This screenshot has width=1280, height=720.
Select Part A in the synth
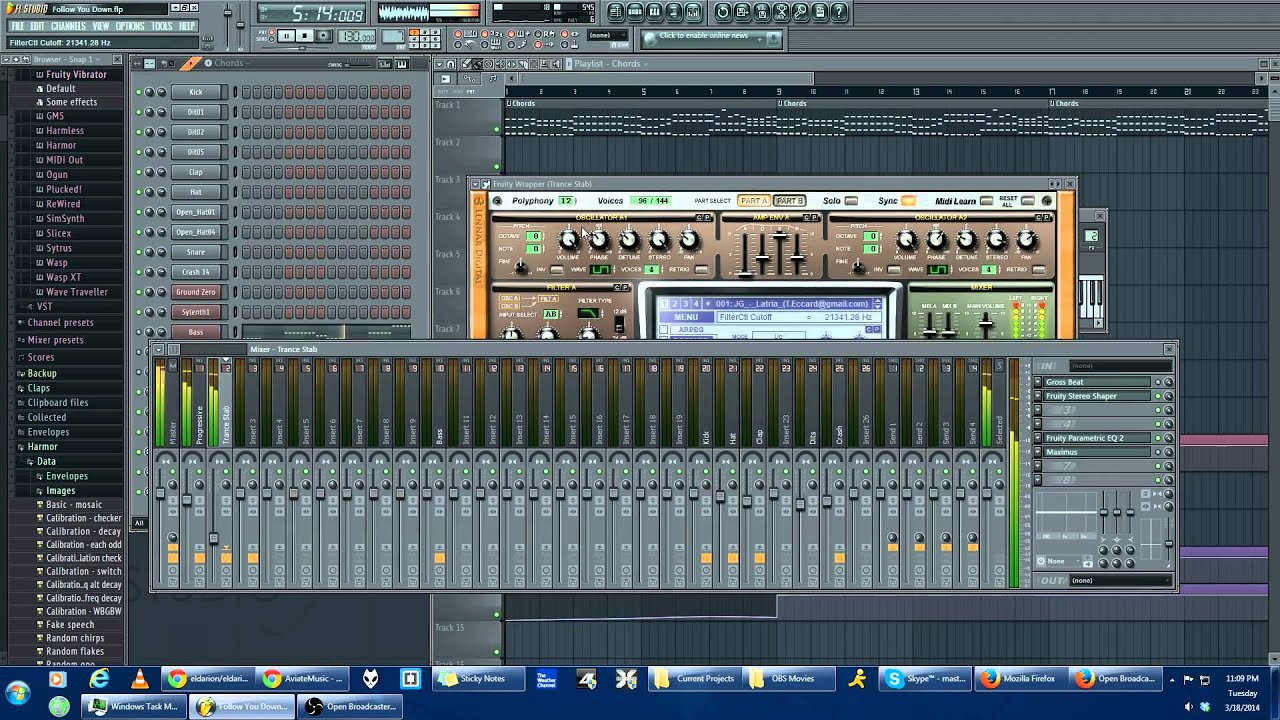point(753,201)
